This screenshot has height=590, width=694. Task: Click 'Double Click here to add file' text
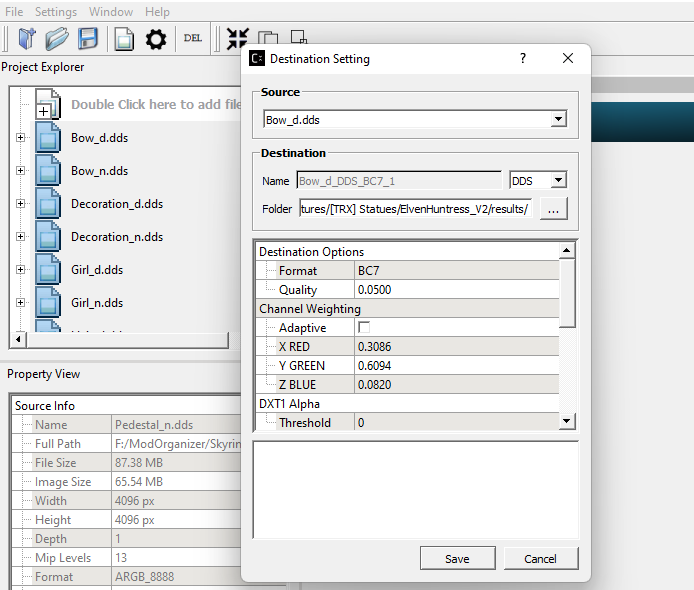[156, 104]
